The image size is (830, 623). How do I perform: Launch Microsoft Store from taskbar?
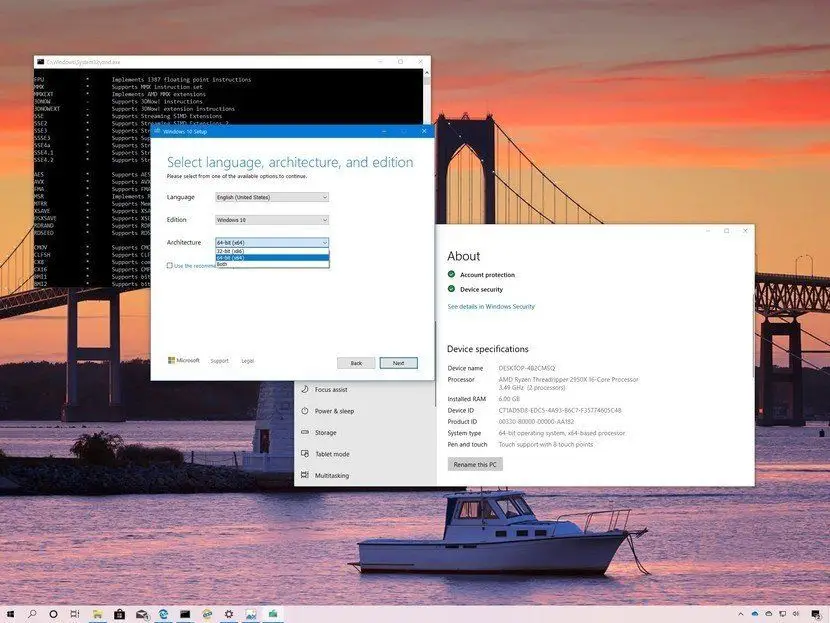[x=120, y=614]
